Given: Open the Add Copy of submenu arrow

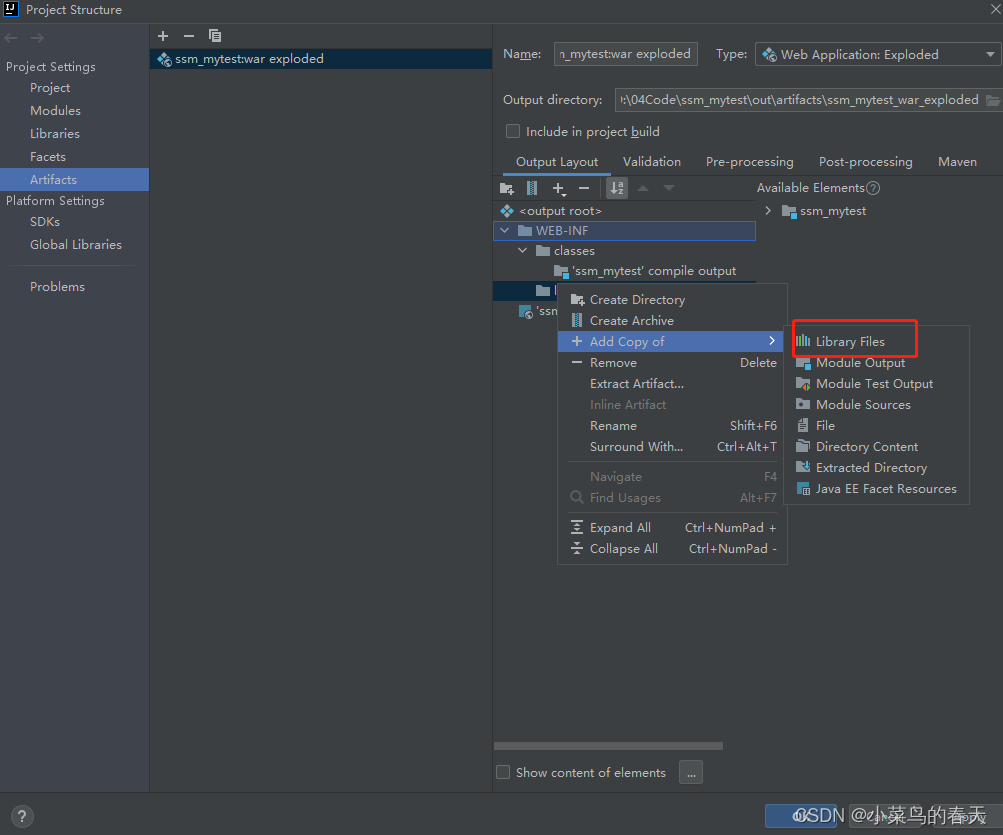Looking at the screenshot, I should (772, 341).
